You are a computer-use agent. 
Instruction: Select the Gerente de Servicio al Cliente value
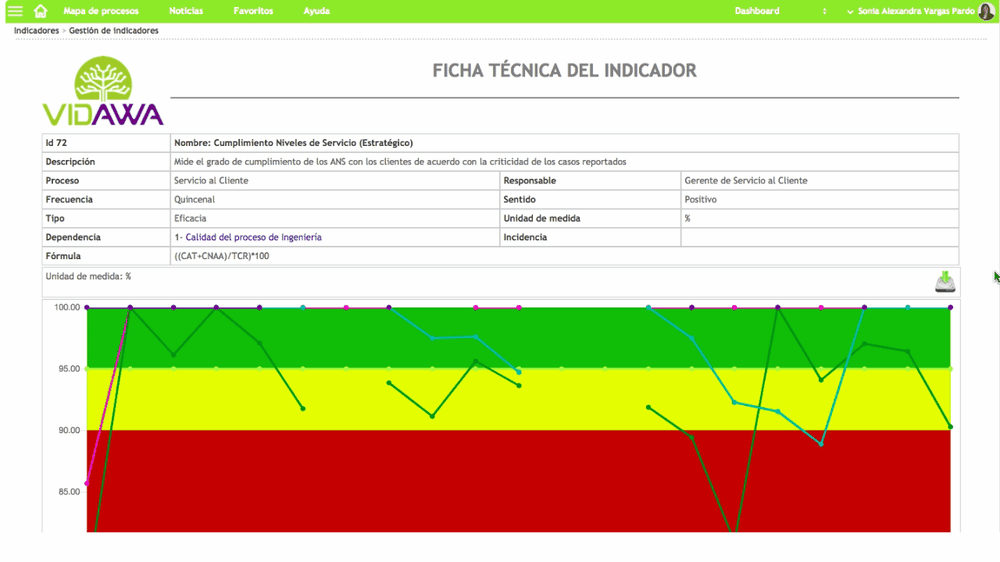[746, 181]
